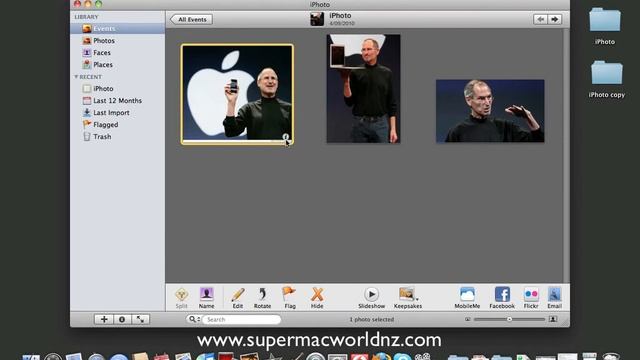Enter full screen mode button
The image size is (640, 360).
(140, 320)
